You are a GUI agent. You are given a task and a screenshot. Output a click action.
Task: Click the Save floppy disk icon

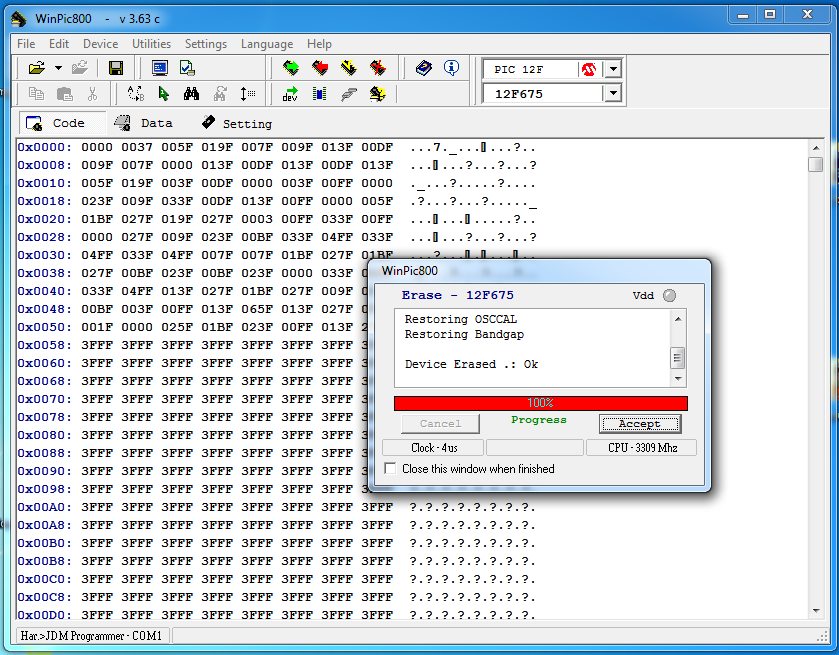[x=116, y=68]
